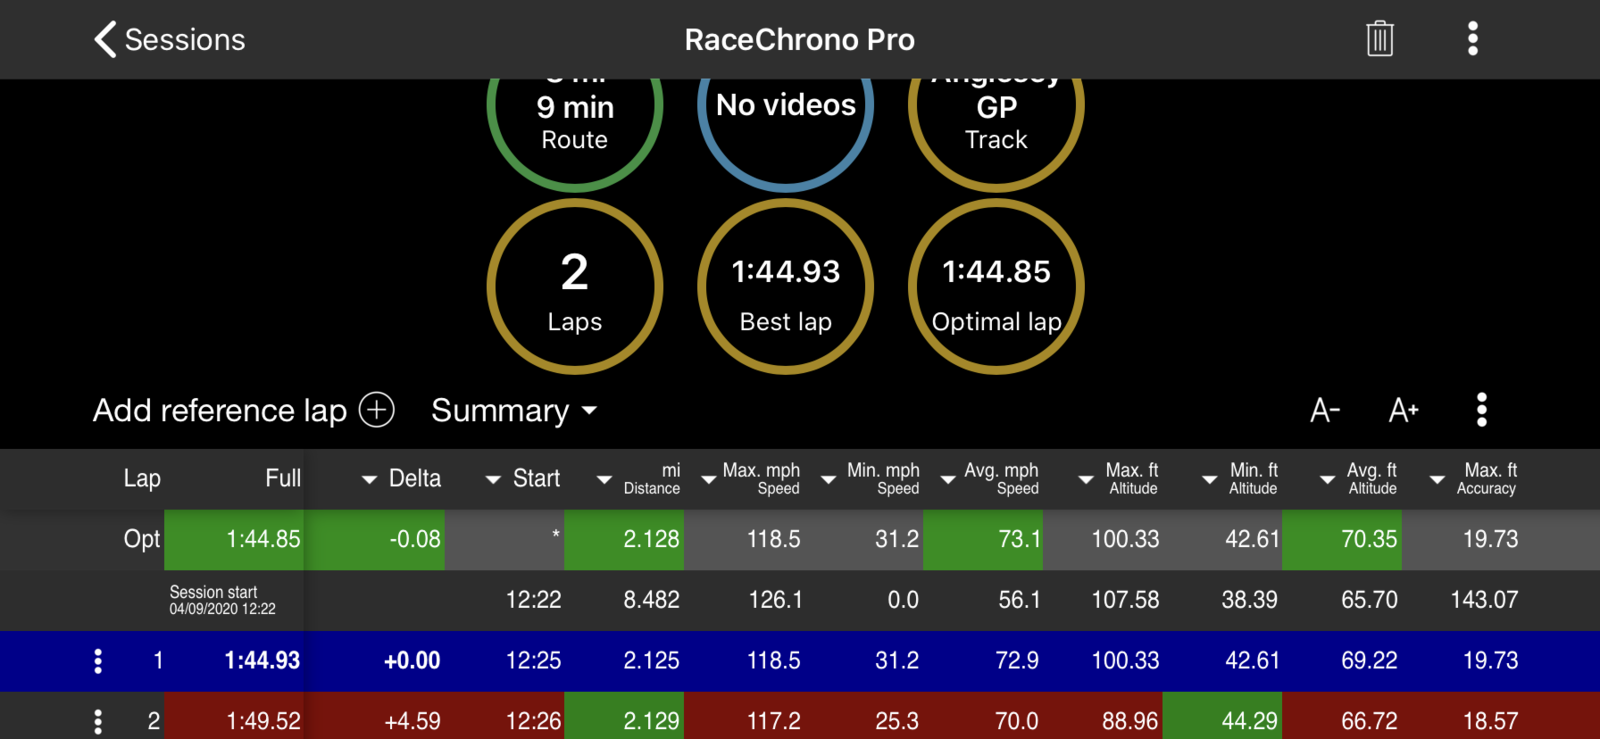
Task: Tap the Optimal lap circle
Action: 996,287
